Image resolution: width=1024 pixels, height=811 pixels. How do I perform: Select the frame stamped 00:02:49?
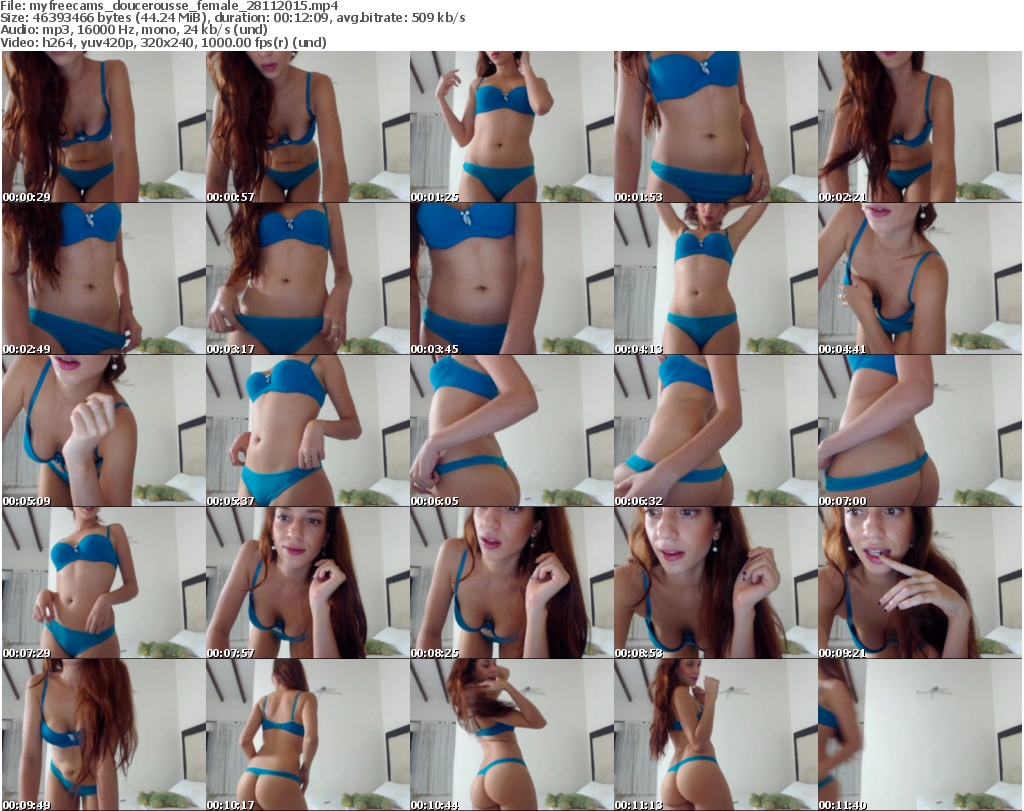pos(104,279)
